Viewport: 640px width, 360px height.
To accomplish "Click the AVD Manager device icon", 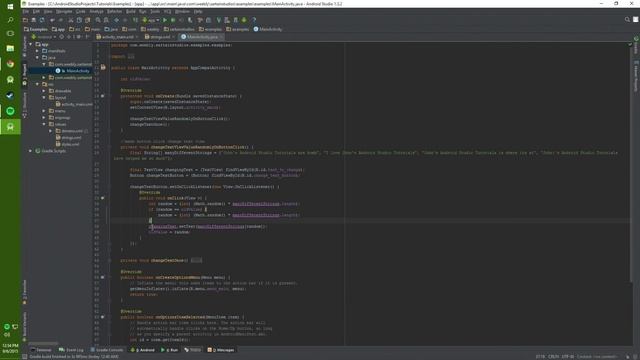I will point(227,20).
